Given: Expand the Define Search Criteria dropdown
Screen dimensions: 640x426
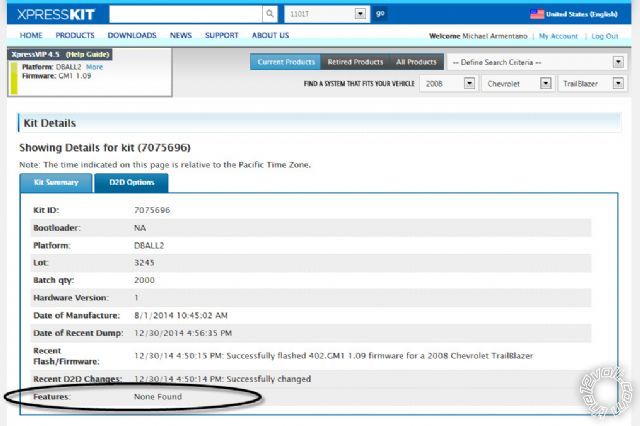Looking at the screenshot, I should coord(535,61).
